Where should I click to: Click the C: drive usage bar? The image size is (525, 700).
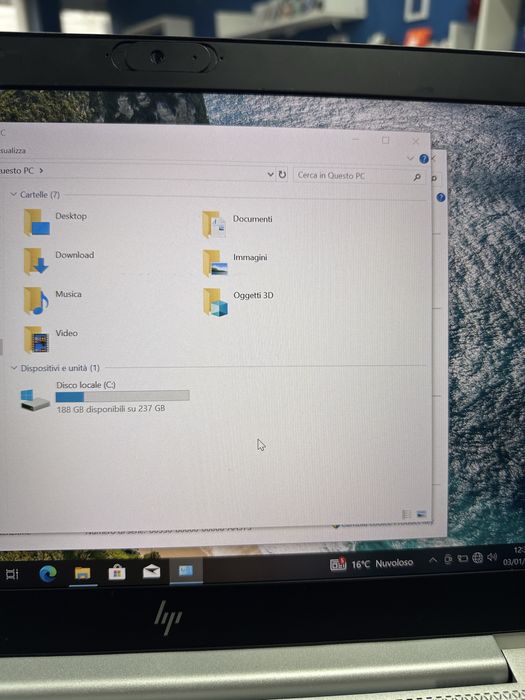coord(122,396)
